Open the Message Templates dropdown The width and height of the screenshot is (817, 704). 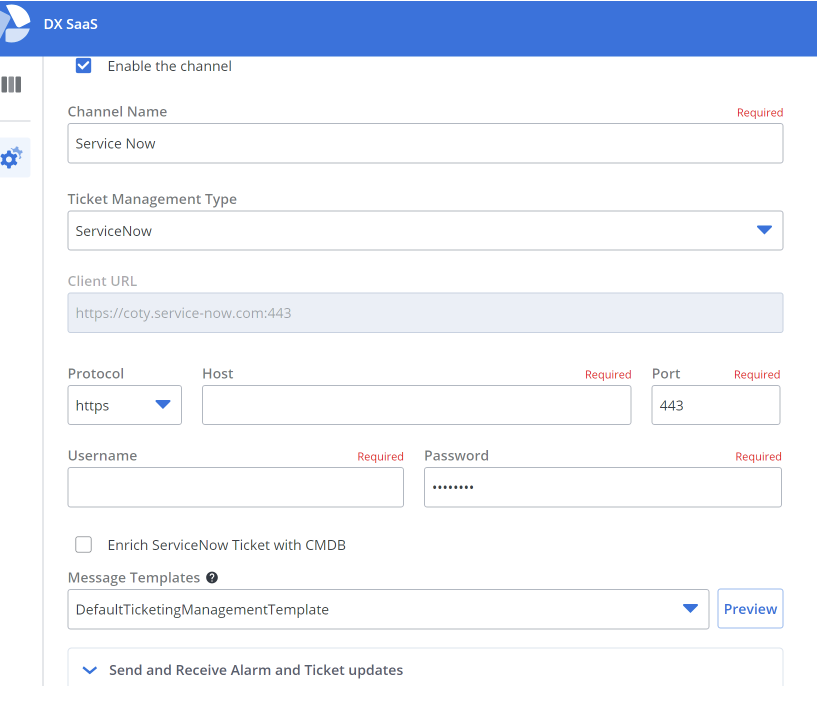[388, 609]
